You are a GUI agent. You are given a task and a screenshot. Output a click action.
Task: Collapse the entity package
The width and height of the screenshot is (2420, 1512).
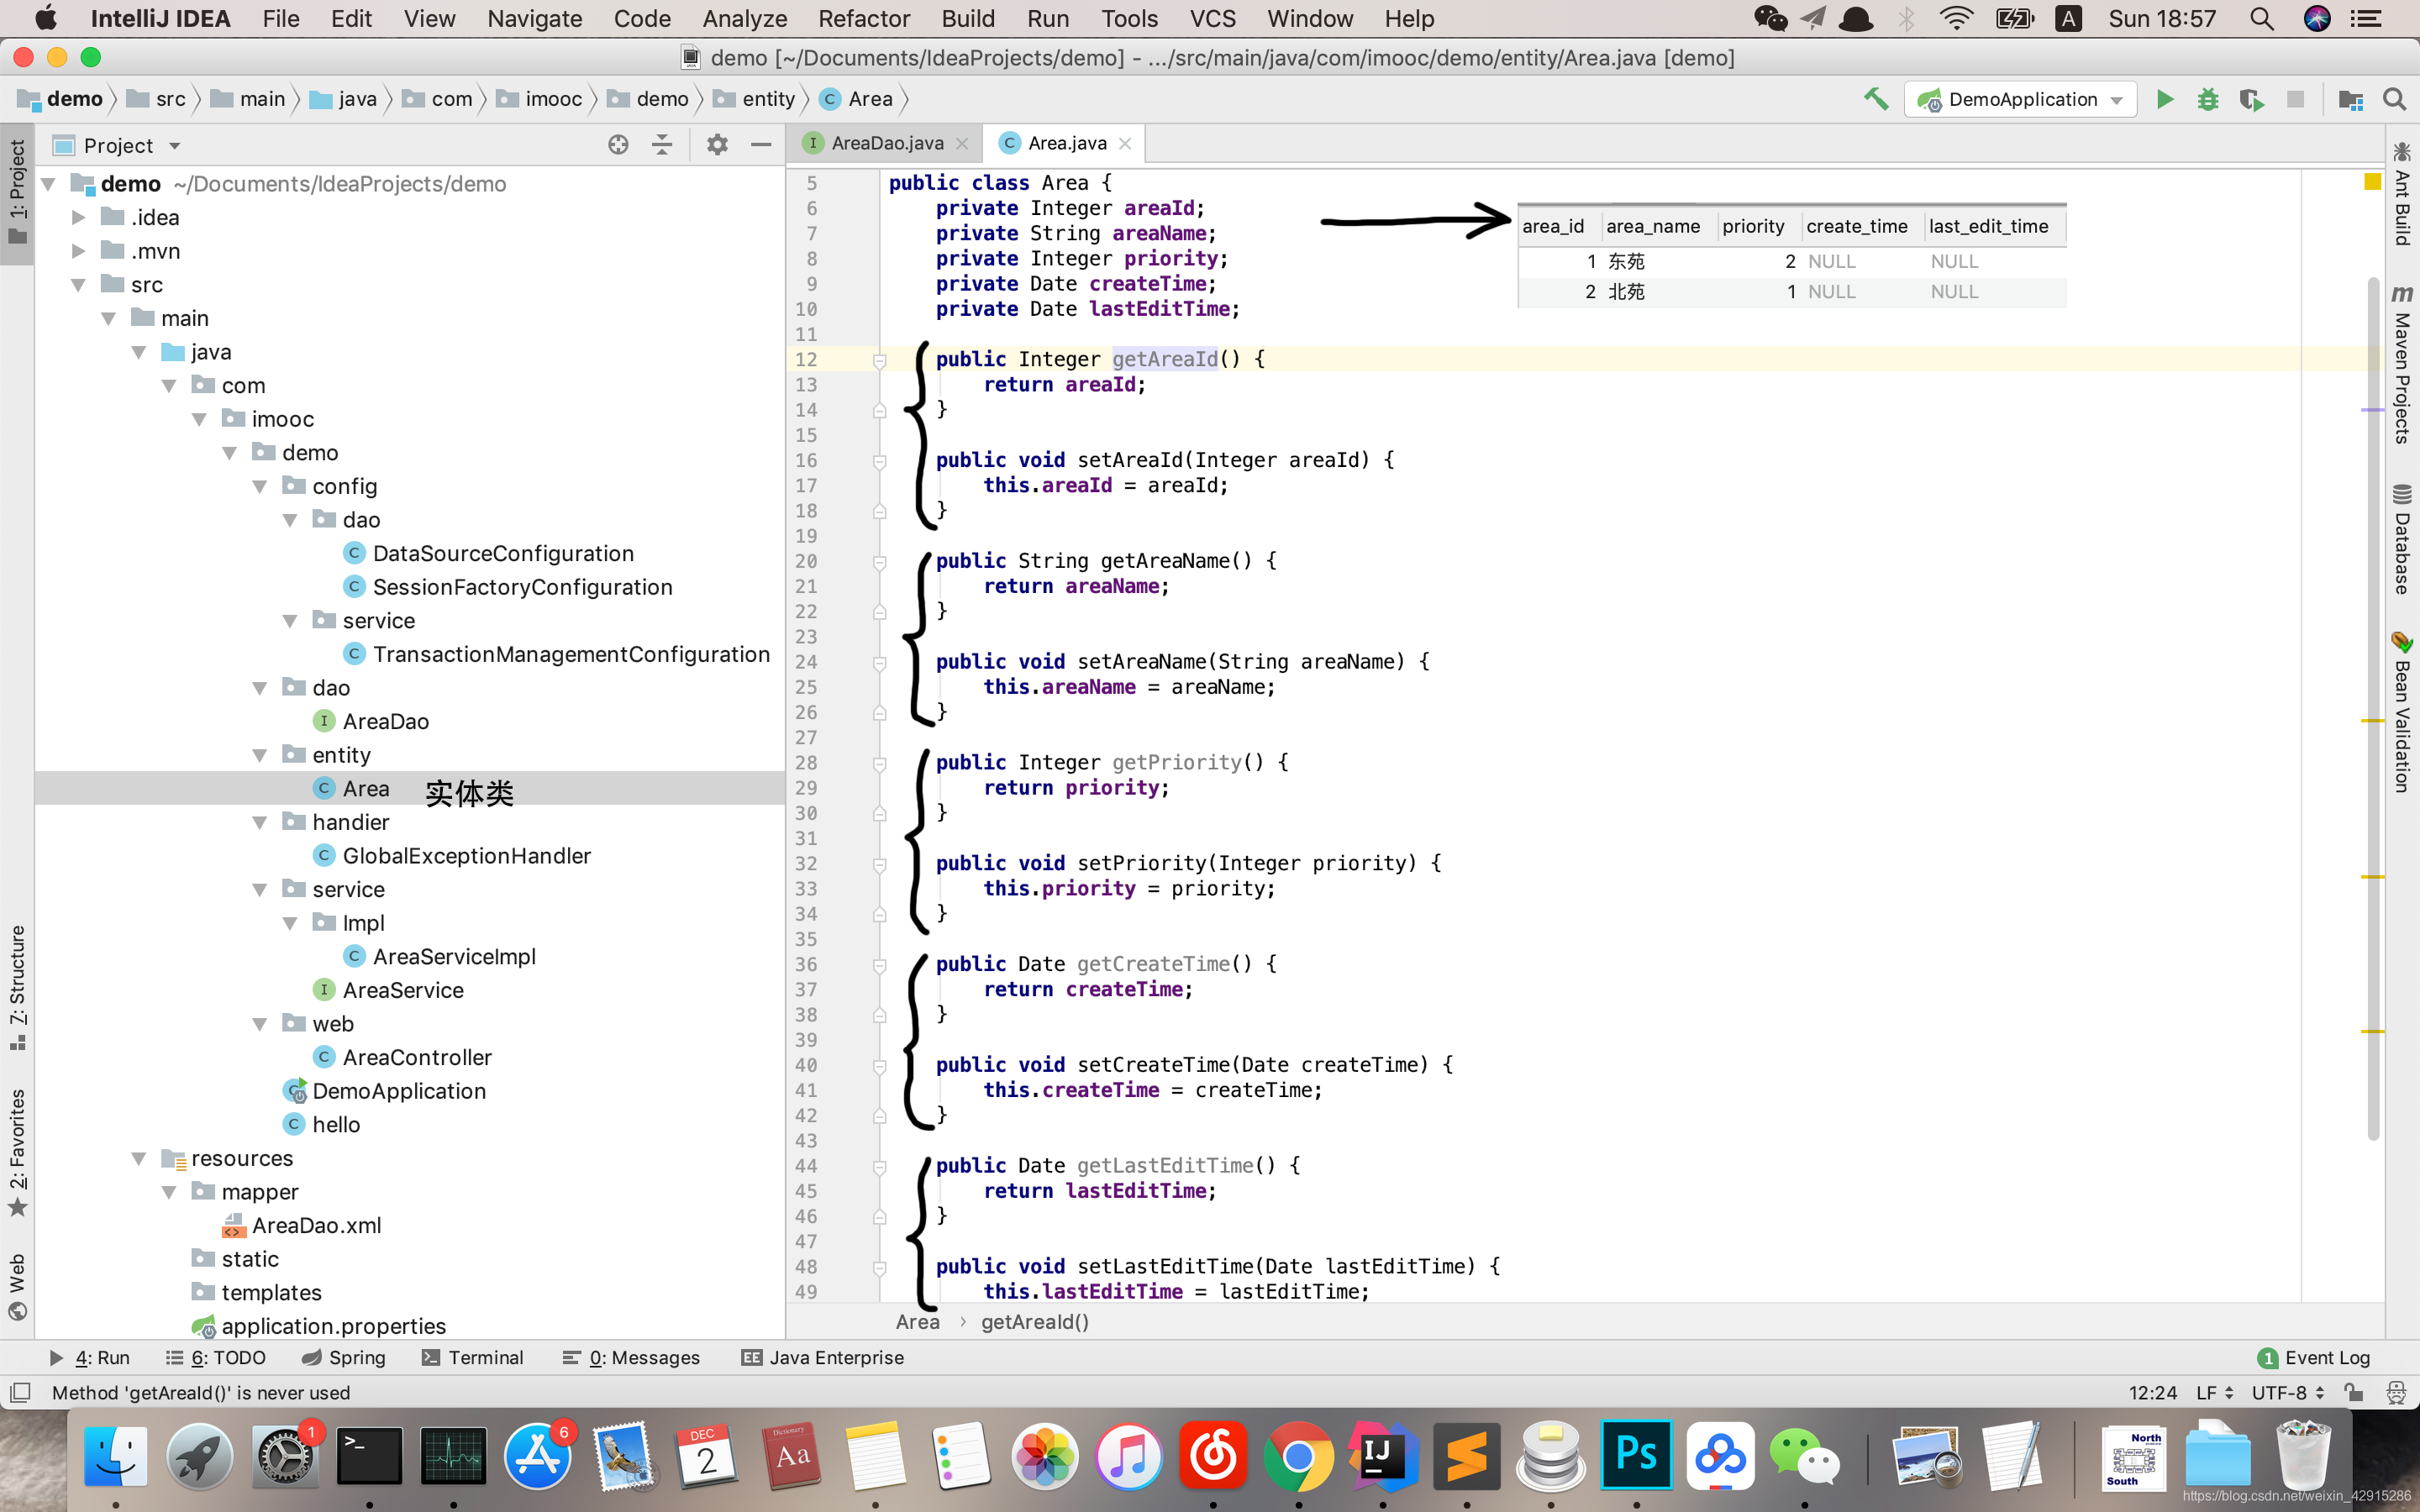click(x=260, y=755)
